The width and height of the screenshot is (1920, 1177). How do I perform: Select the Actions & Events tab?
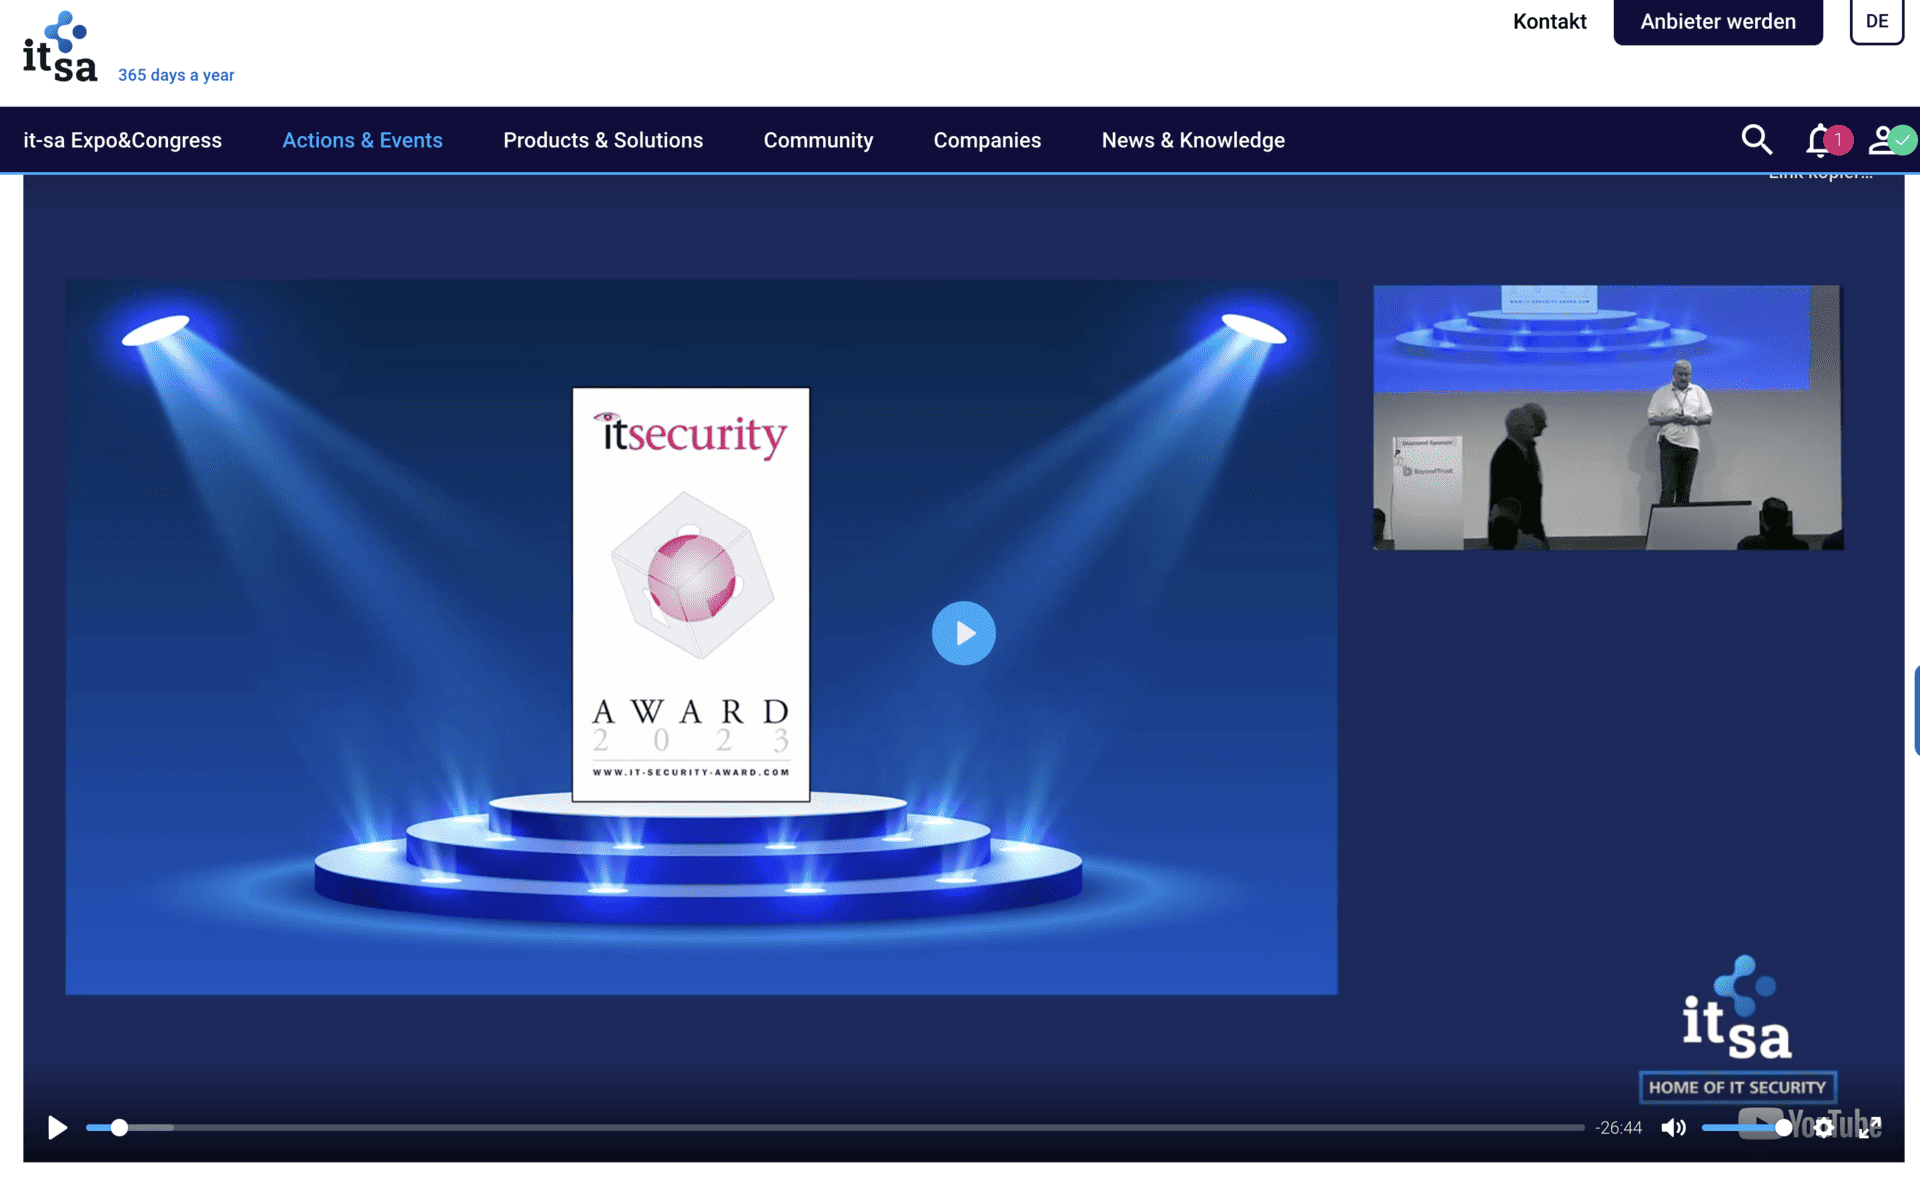(x=362, y=140)
